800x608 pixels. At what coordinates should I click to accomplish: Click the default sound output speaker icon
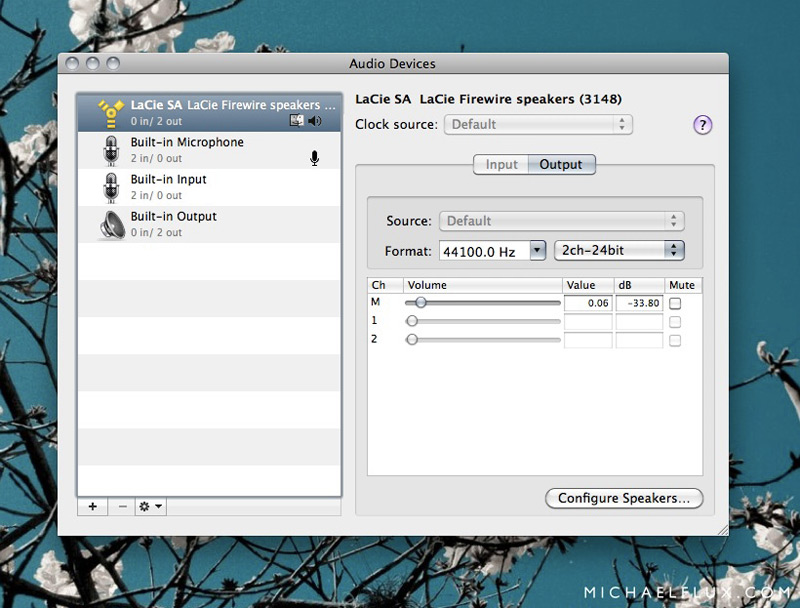[x=315, y=121]
